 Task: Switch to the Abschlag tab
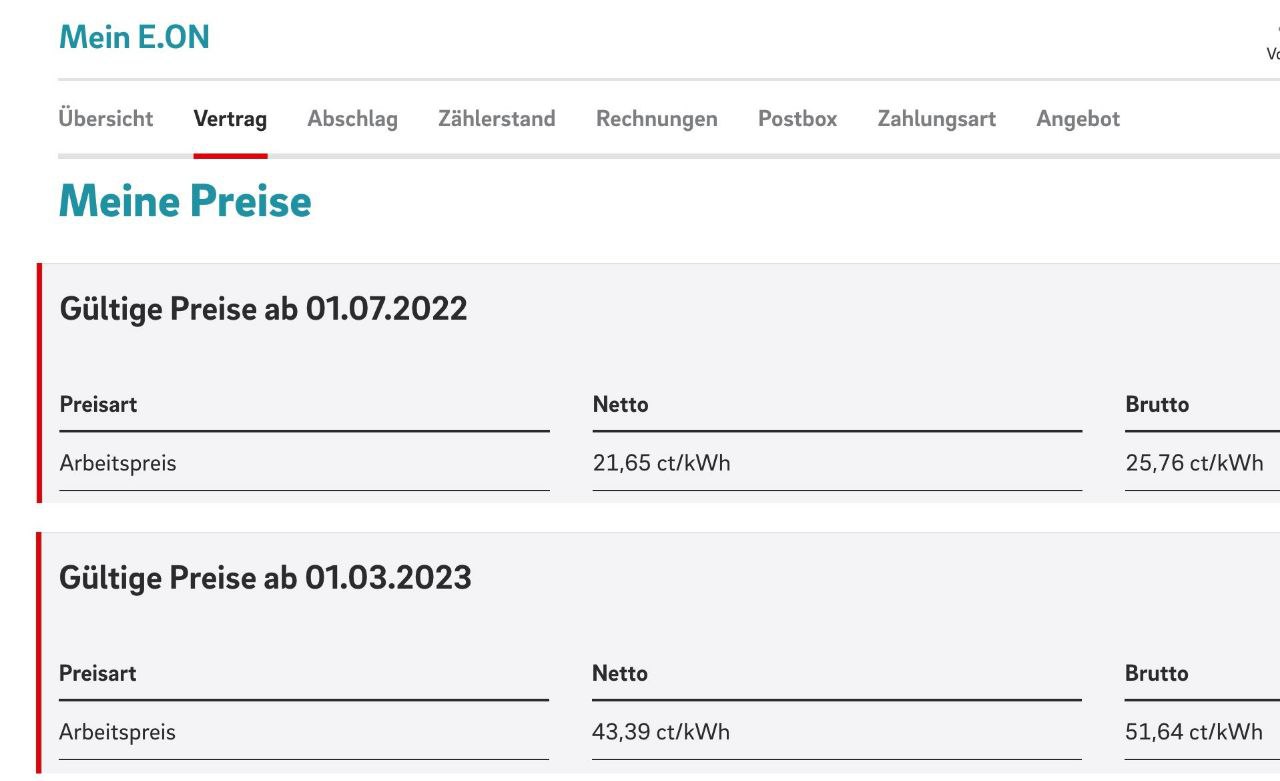352,119
